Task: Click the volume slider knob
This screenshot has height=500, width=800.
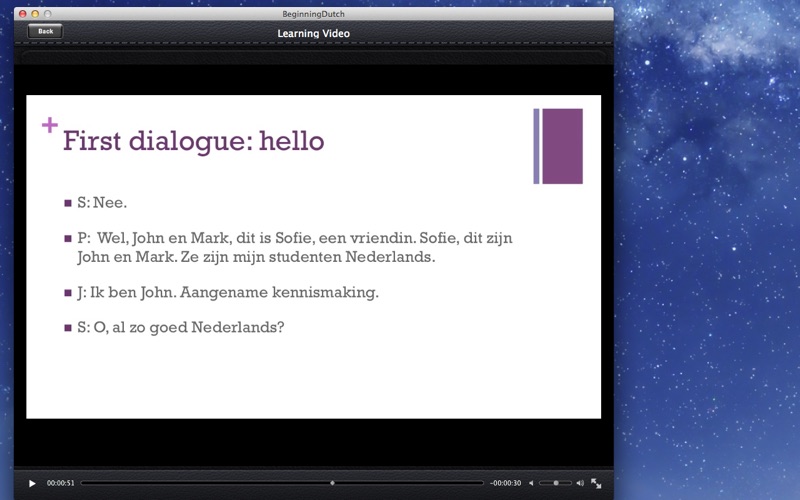Action: (556, 483)
